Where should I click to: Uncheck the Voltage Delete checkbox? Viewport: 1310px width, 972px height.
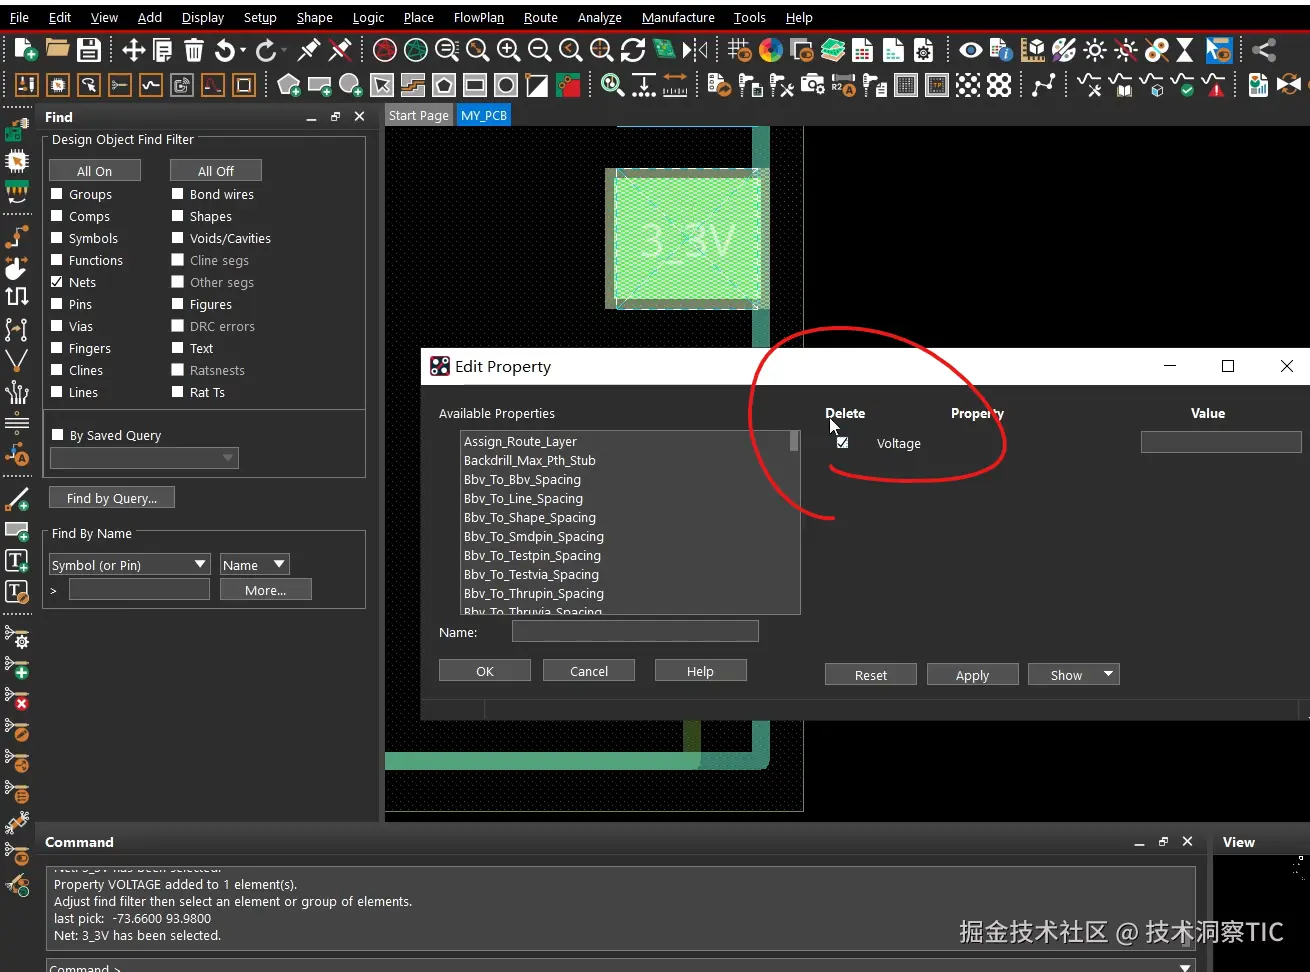[842, 443]
